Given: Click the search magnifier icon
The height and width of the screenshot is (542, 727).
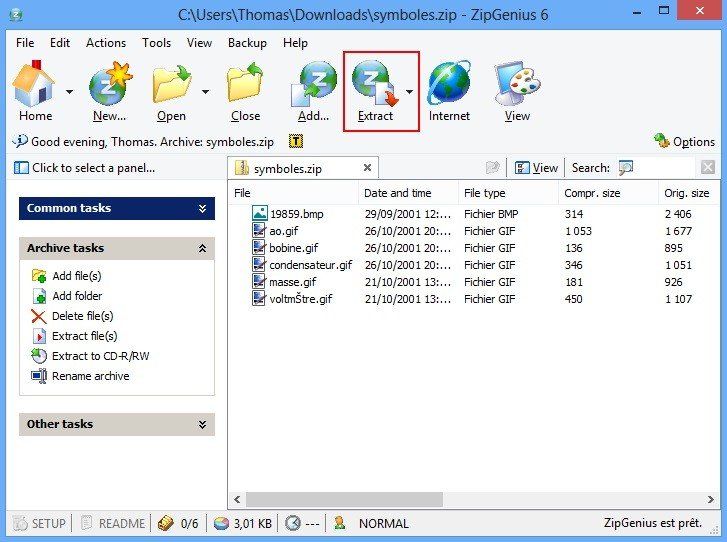Looking at the screenshot, I should click(x=626, y=167).
